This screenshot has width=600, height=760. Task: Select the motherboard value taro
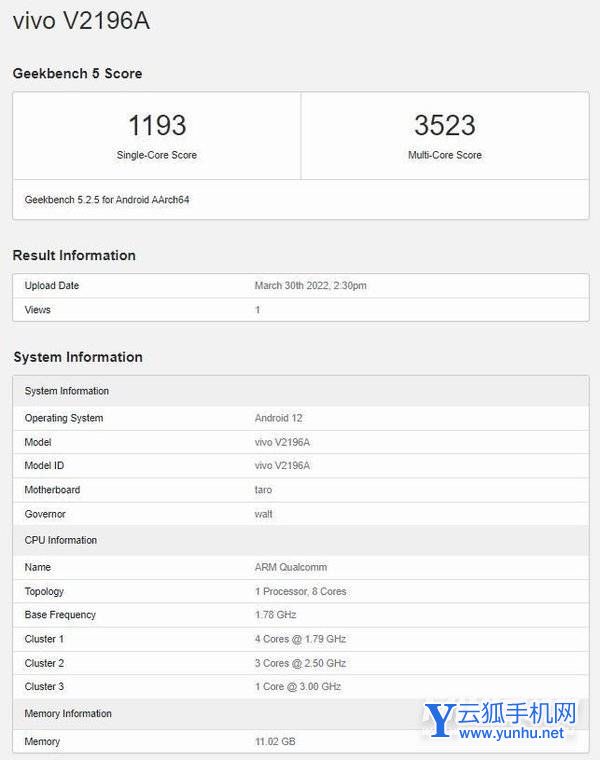click(263, 490)
